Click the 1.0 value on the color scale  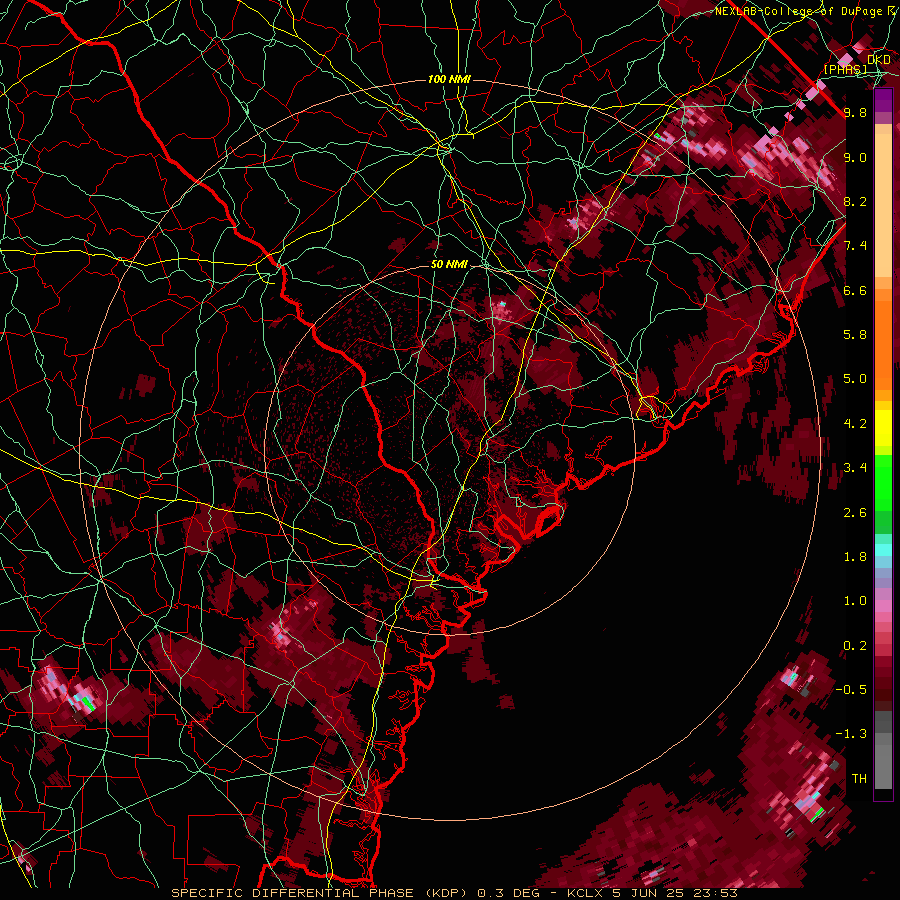point(855,601)
